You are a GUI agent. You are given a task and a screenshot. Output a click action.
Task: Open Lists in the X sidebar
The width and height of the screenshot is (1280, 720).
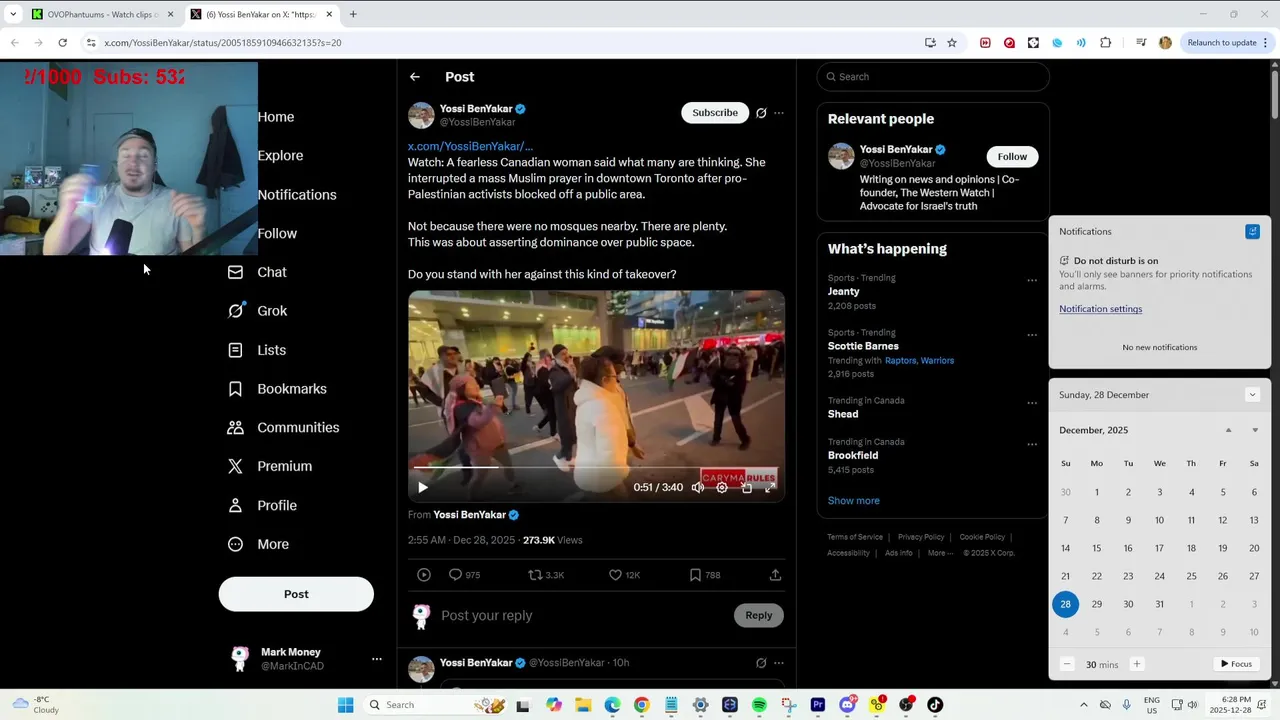point(257,350)
